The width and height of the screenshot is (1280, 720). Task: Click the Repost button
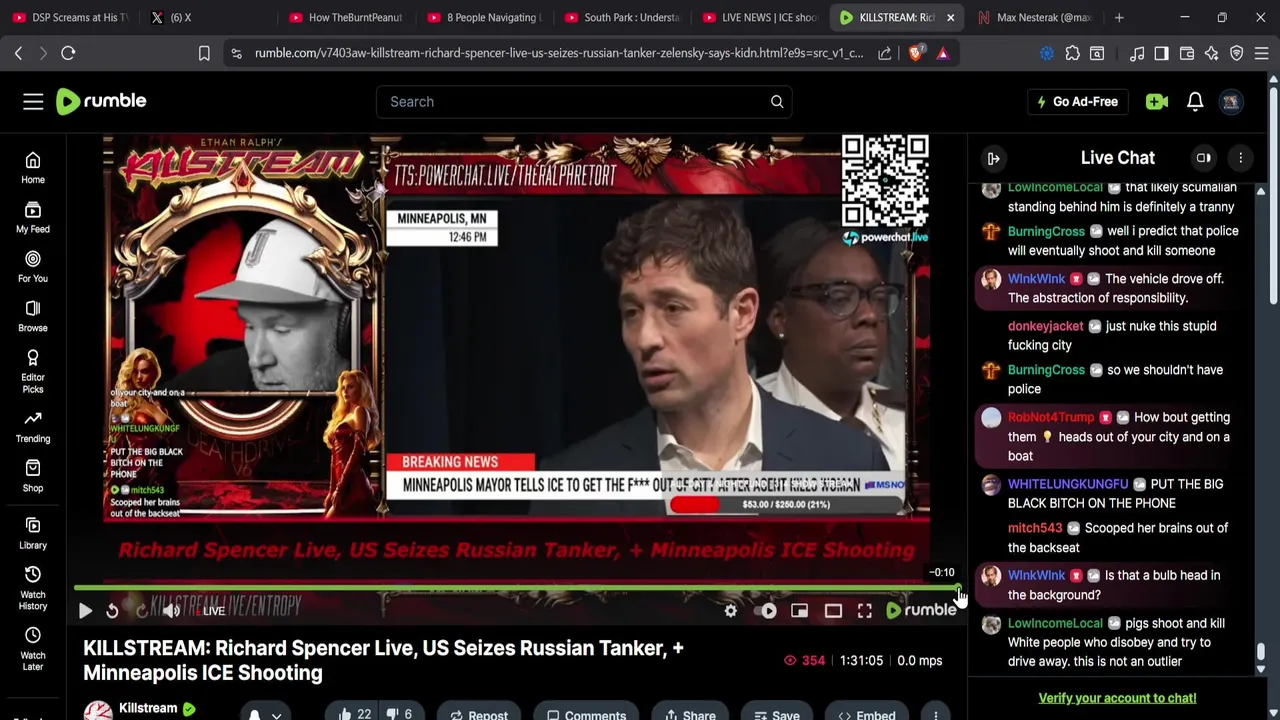coord(479,714)
